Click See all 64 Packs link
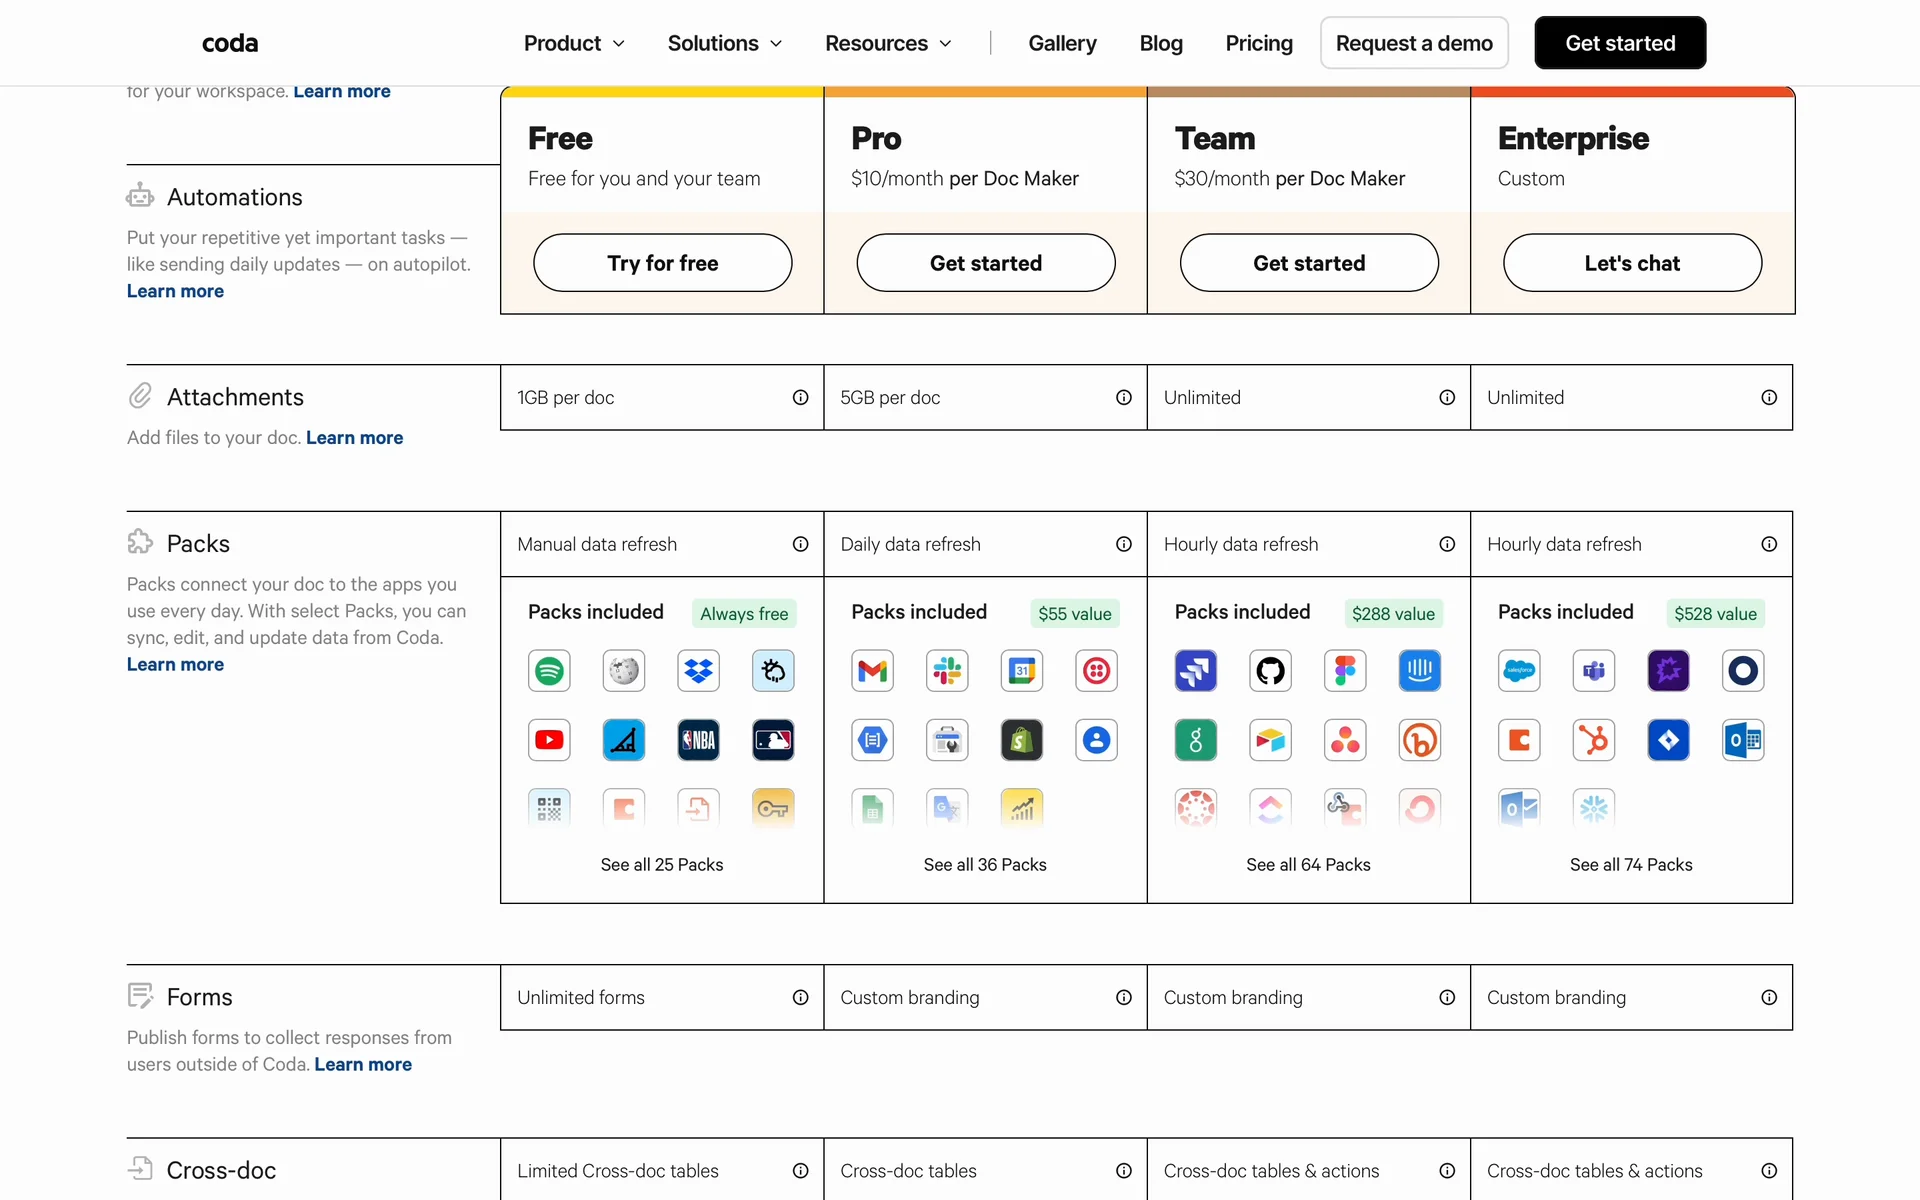The image size is (1920, 1200). point(1307,865)
